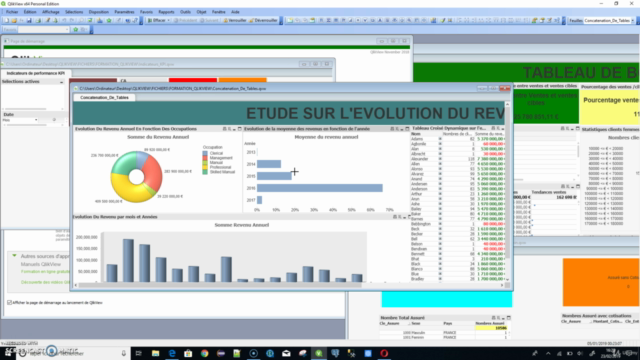The width and height of the screenshot is (640, 360).
Task: Open the Disposition menu
Action: (x=99, y=12)
